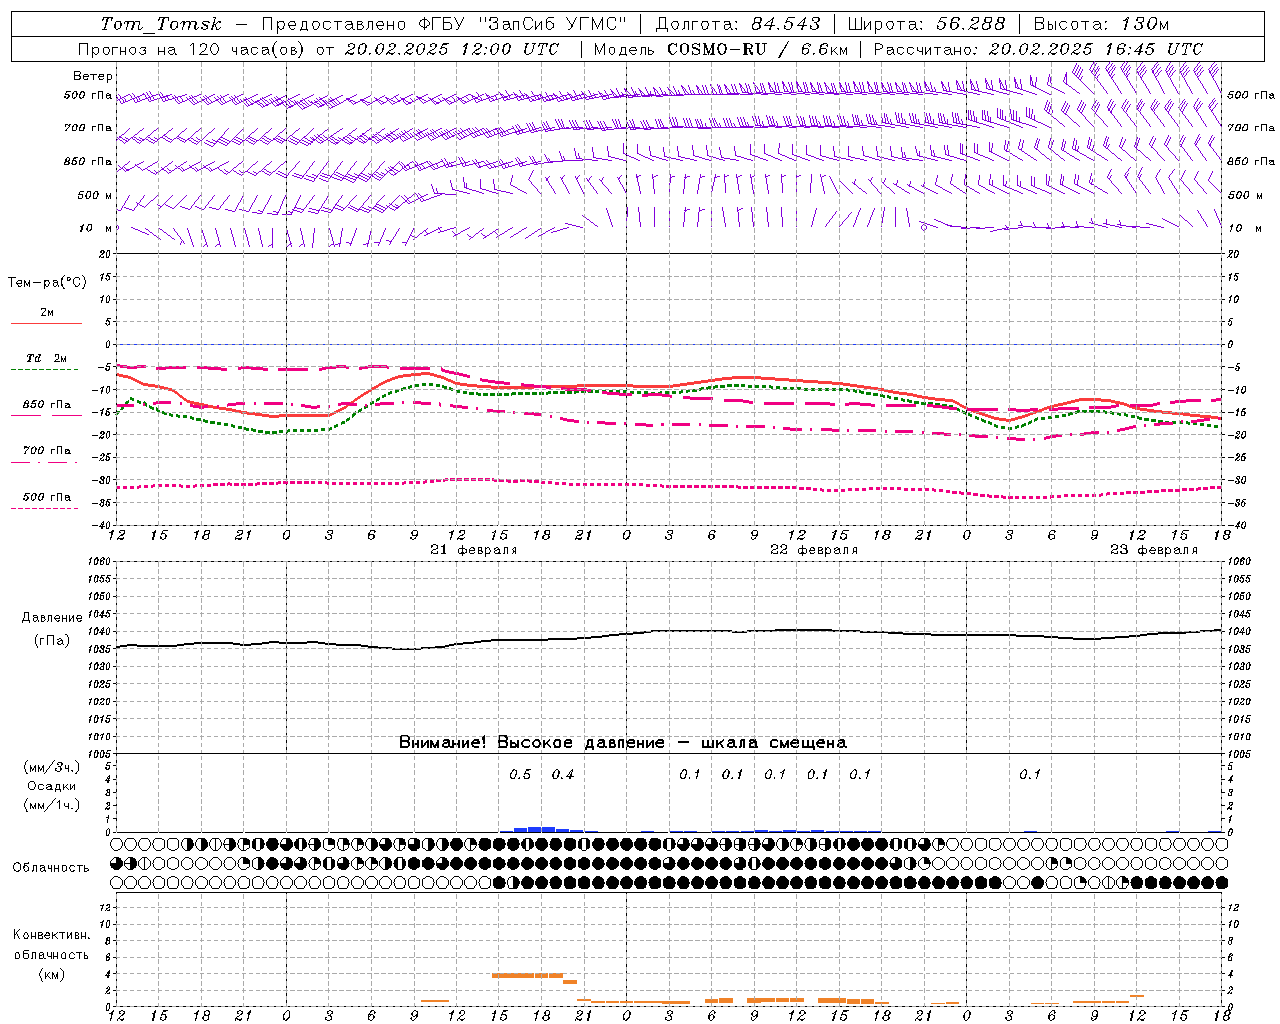Click the '22 февраля' date label
This screenshot has width=1280, height=1024.
(x=814, y=550)
